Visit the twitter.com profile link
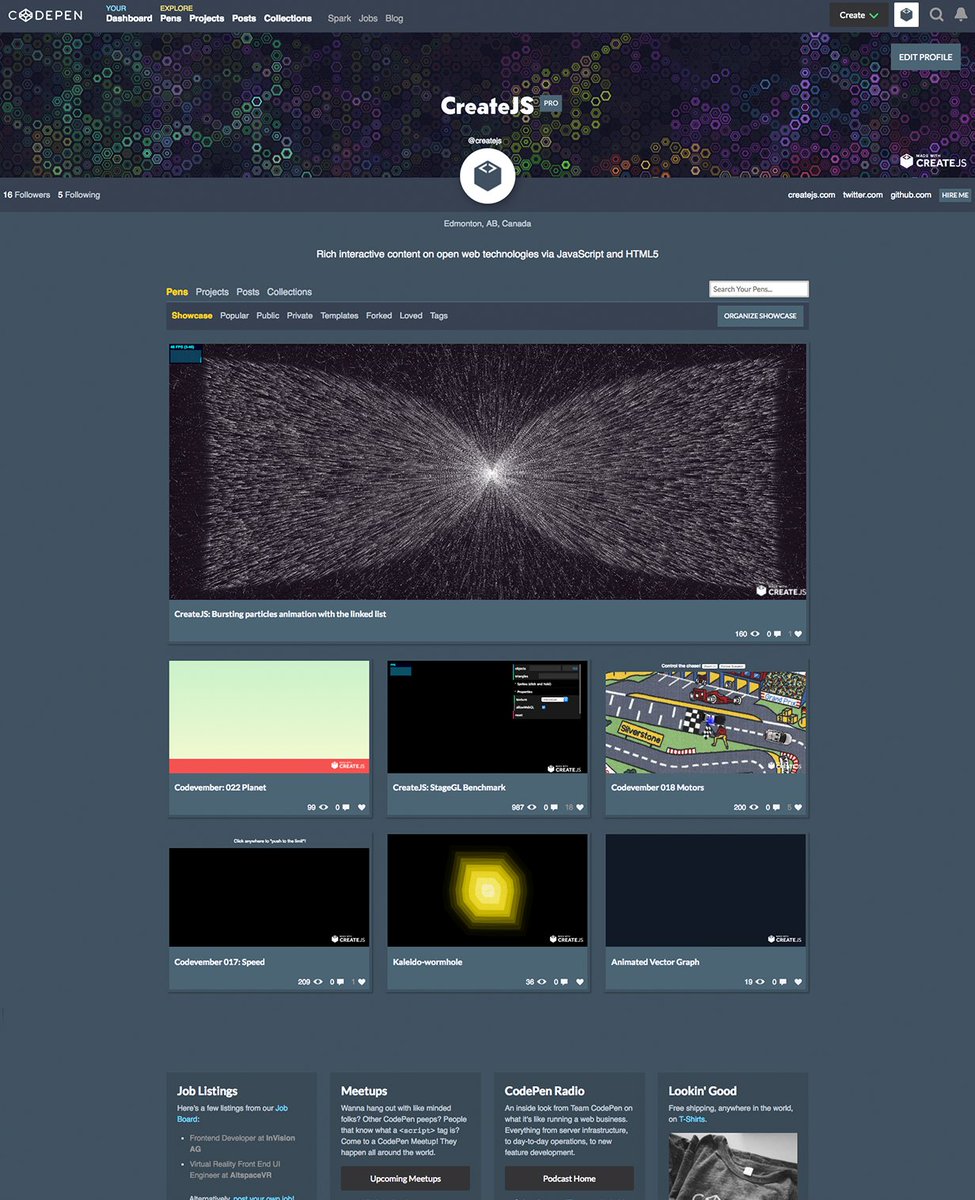 pos(863,195)
